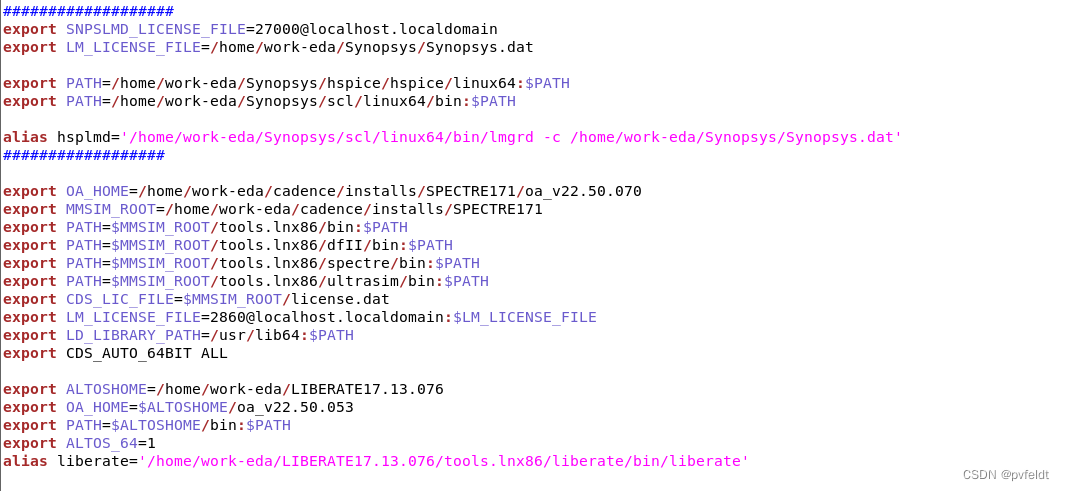
Task: Click the hsplmd alias name
Action: pyautogui.click(x=83, y=137)
